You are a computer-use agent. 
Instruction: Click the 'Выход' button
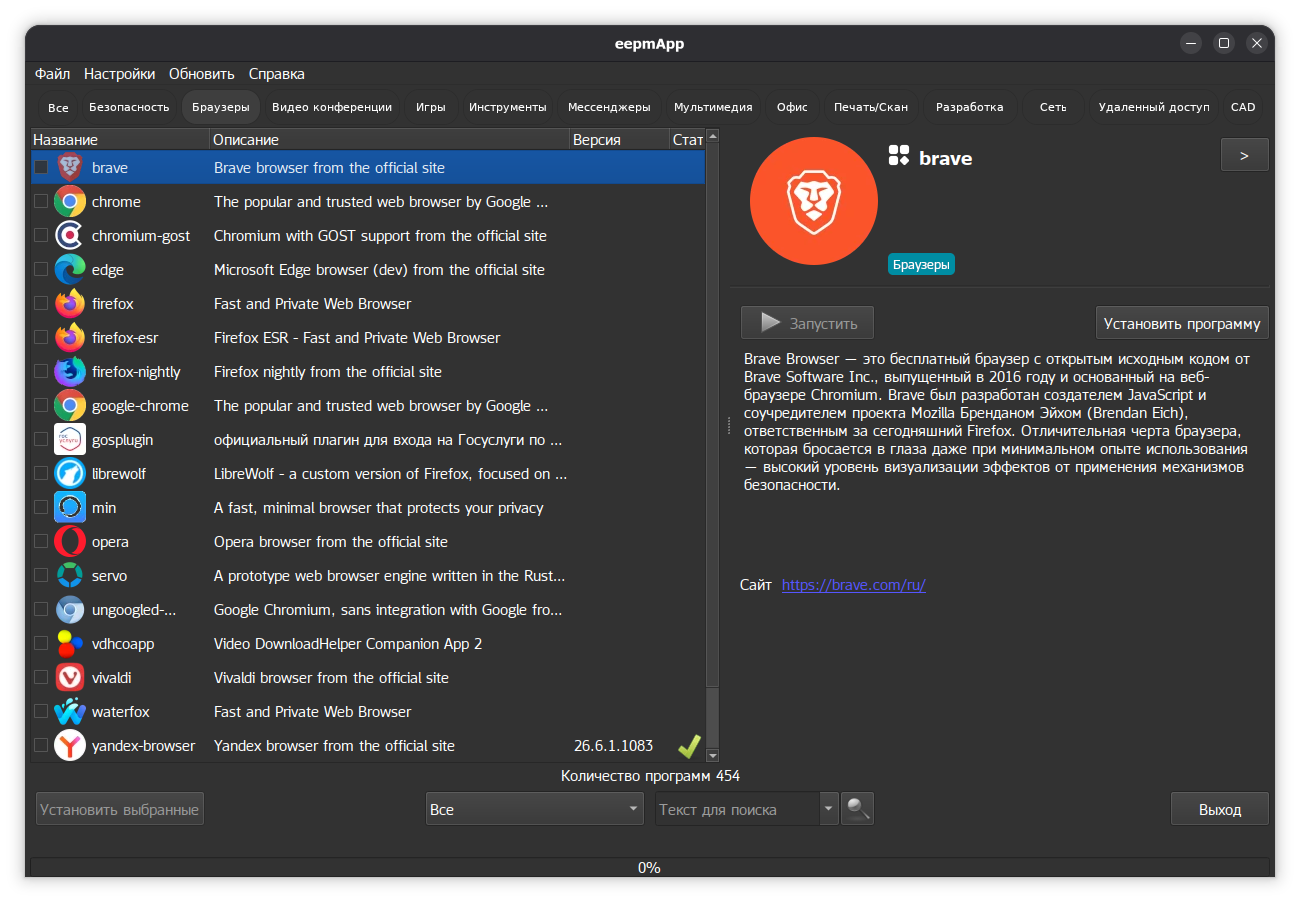pos(1220,809)
